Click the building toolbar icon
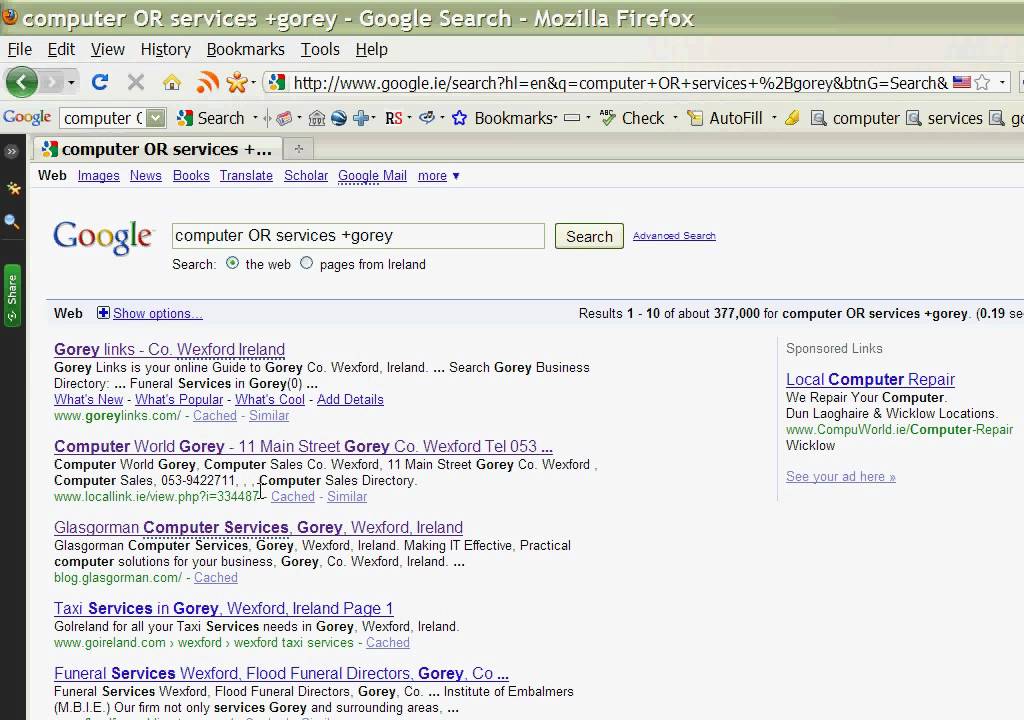 pyautogui.click(x=317, y=118)
